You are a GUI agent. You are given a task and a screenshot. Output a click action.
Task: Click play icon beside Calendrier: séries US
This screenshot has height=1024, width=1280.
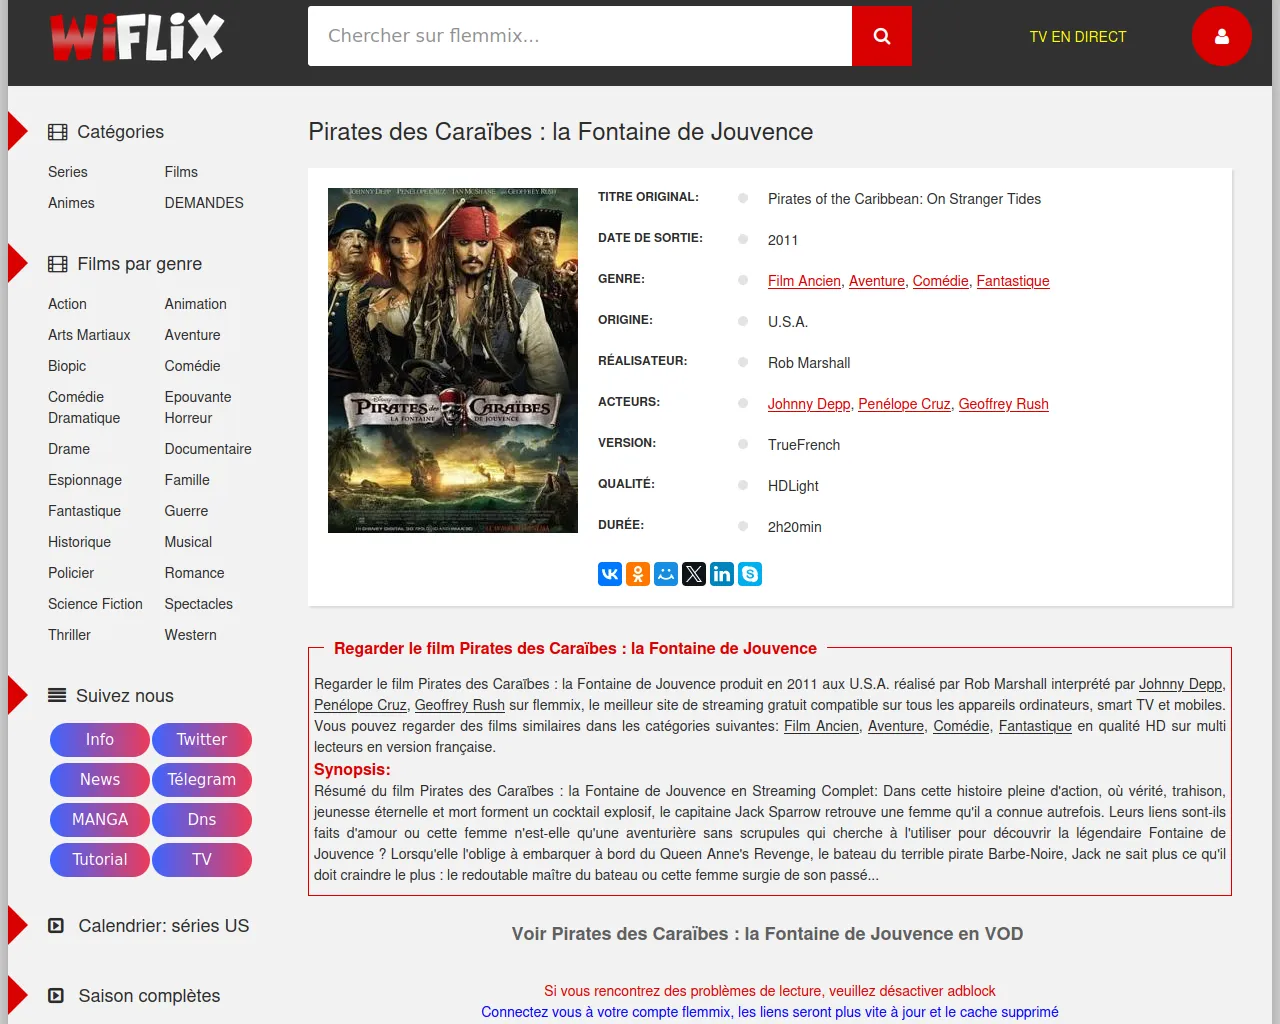(56, 926)
